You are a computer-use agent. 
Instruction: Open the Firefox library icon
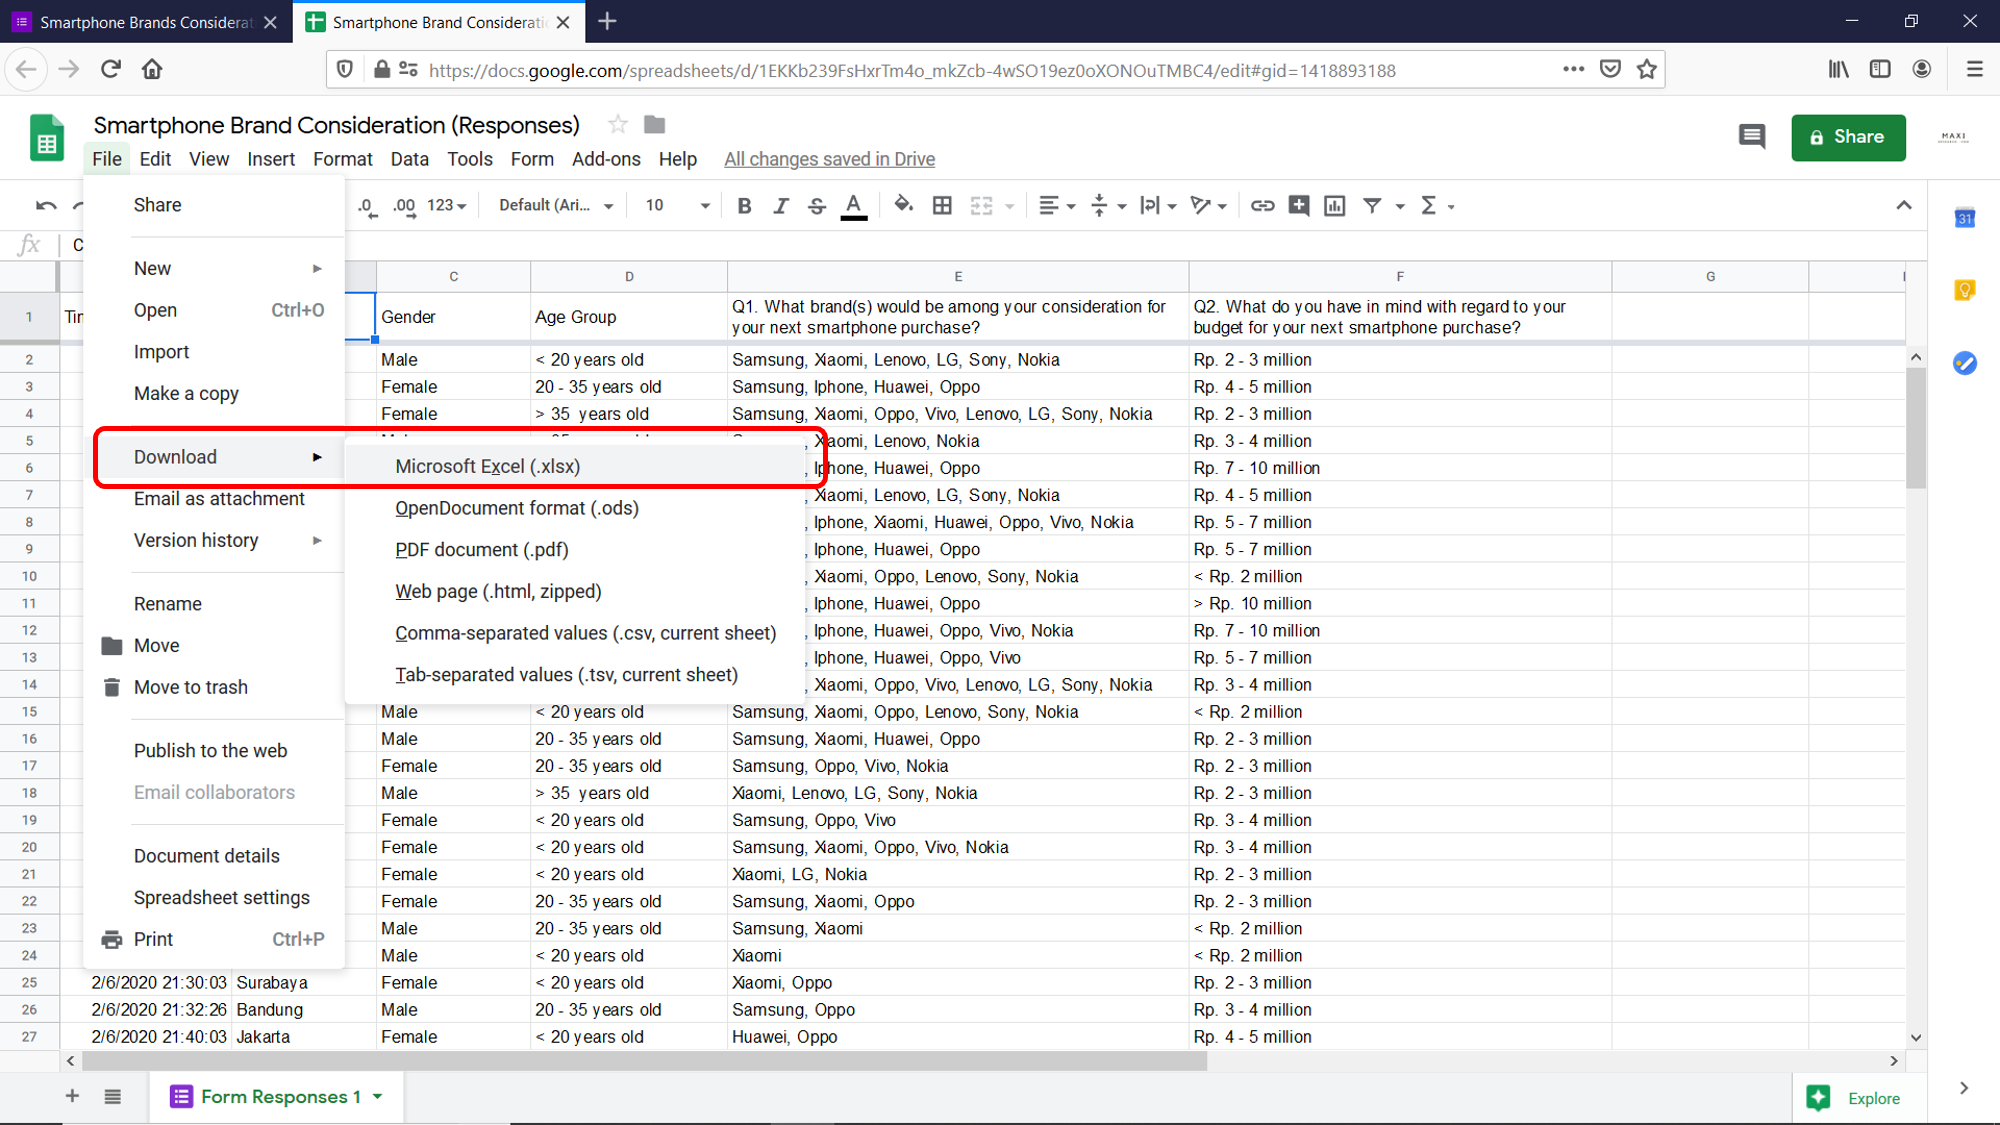click(1838, 69)
